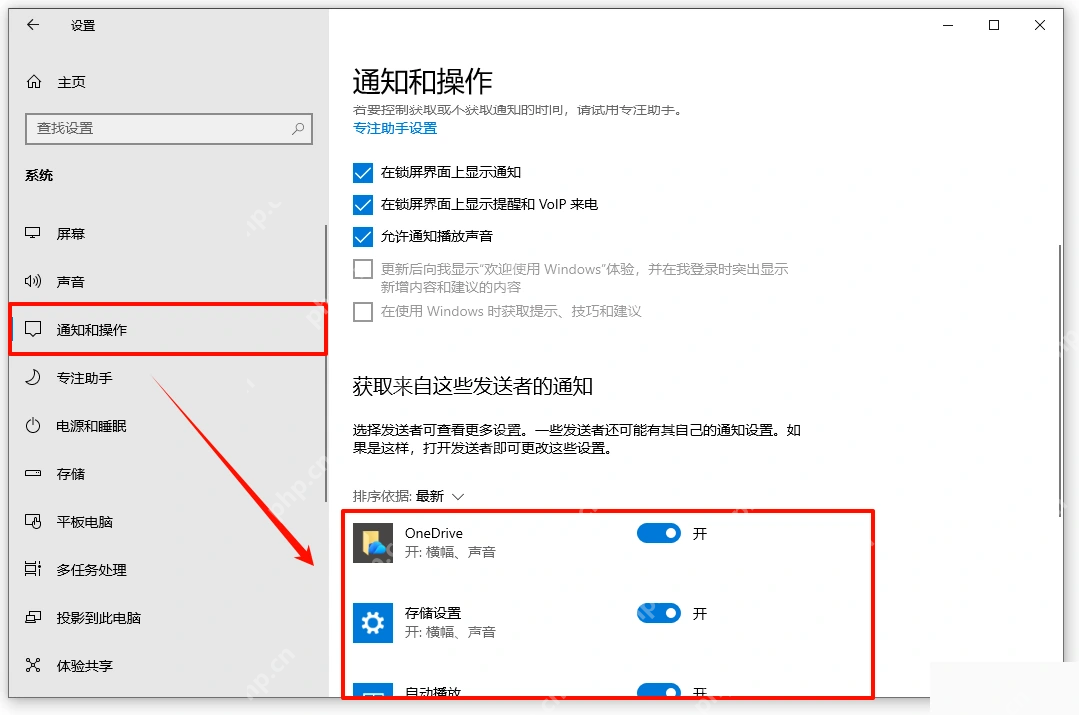The image size is (1079, 715).
Task: Open 主页 in sidebar
Action: point(71,82)
